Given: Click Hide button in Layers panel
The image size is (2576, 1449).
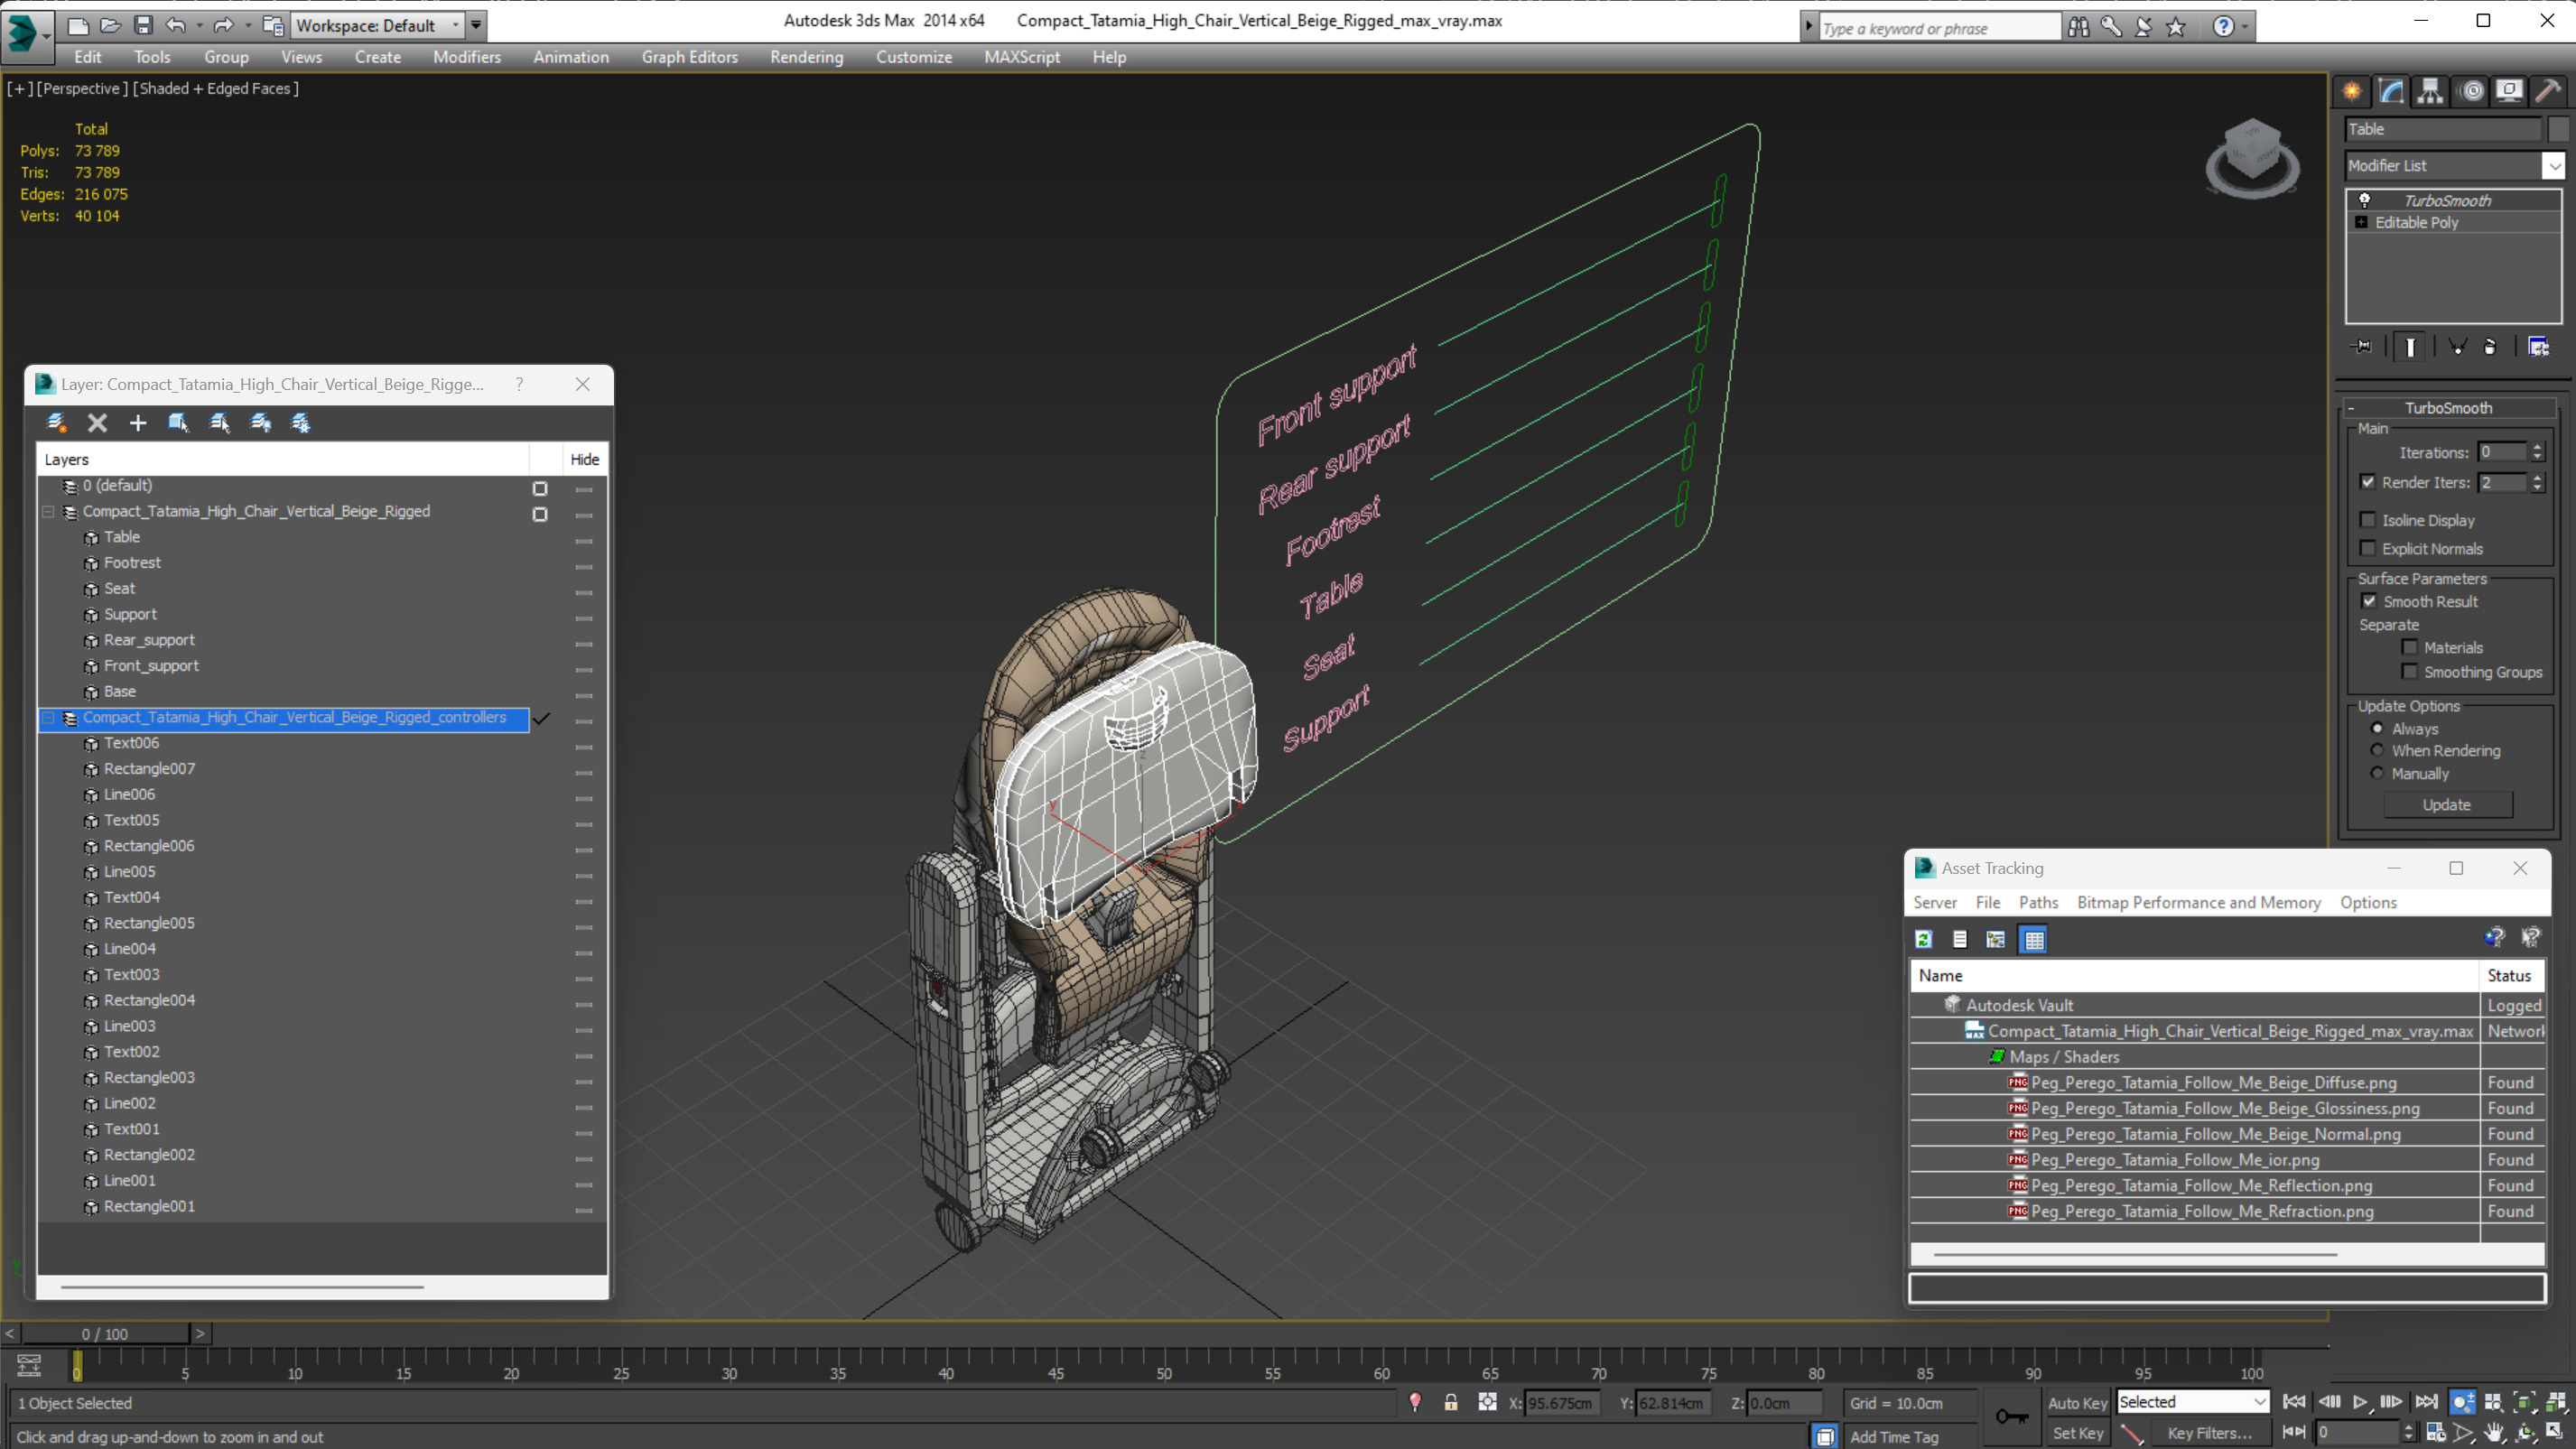Looking at the screenshot, I should coord(584,460).
